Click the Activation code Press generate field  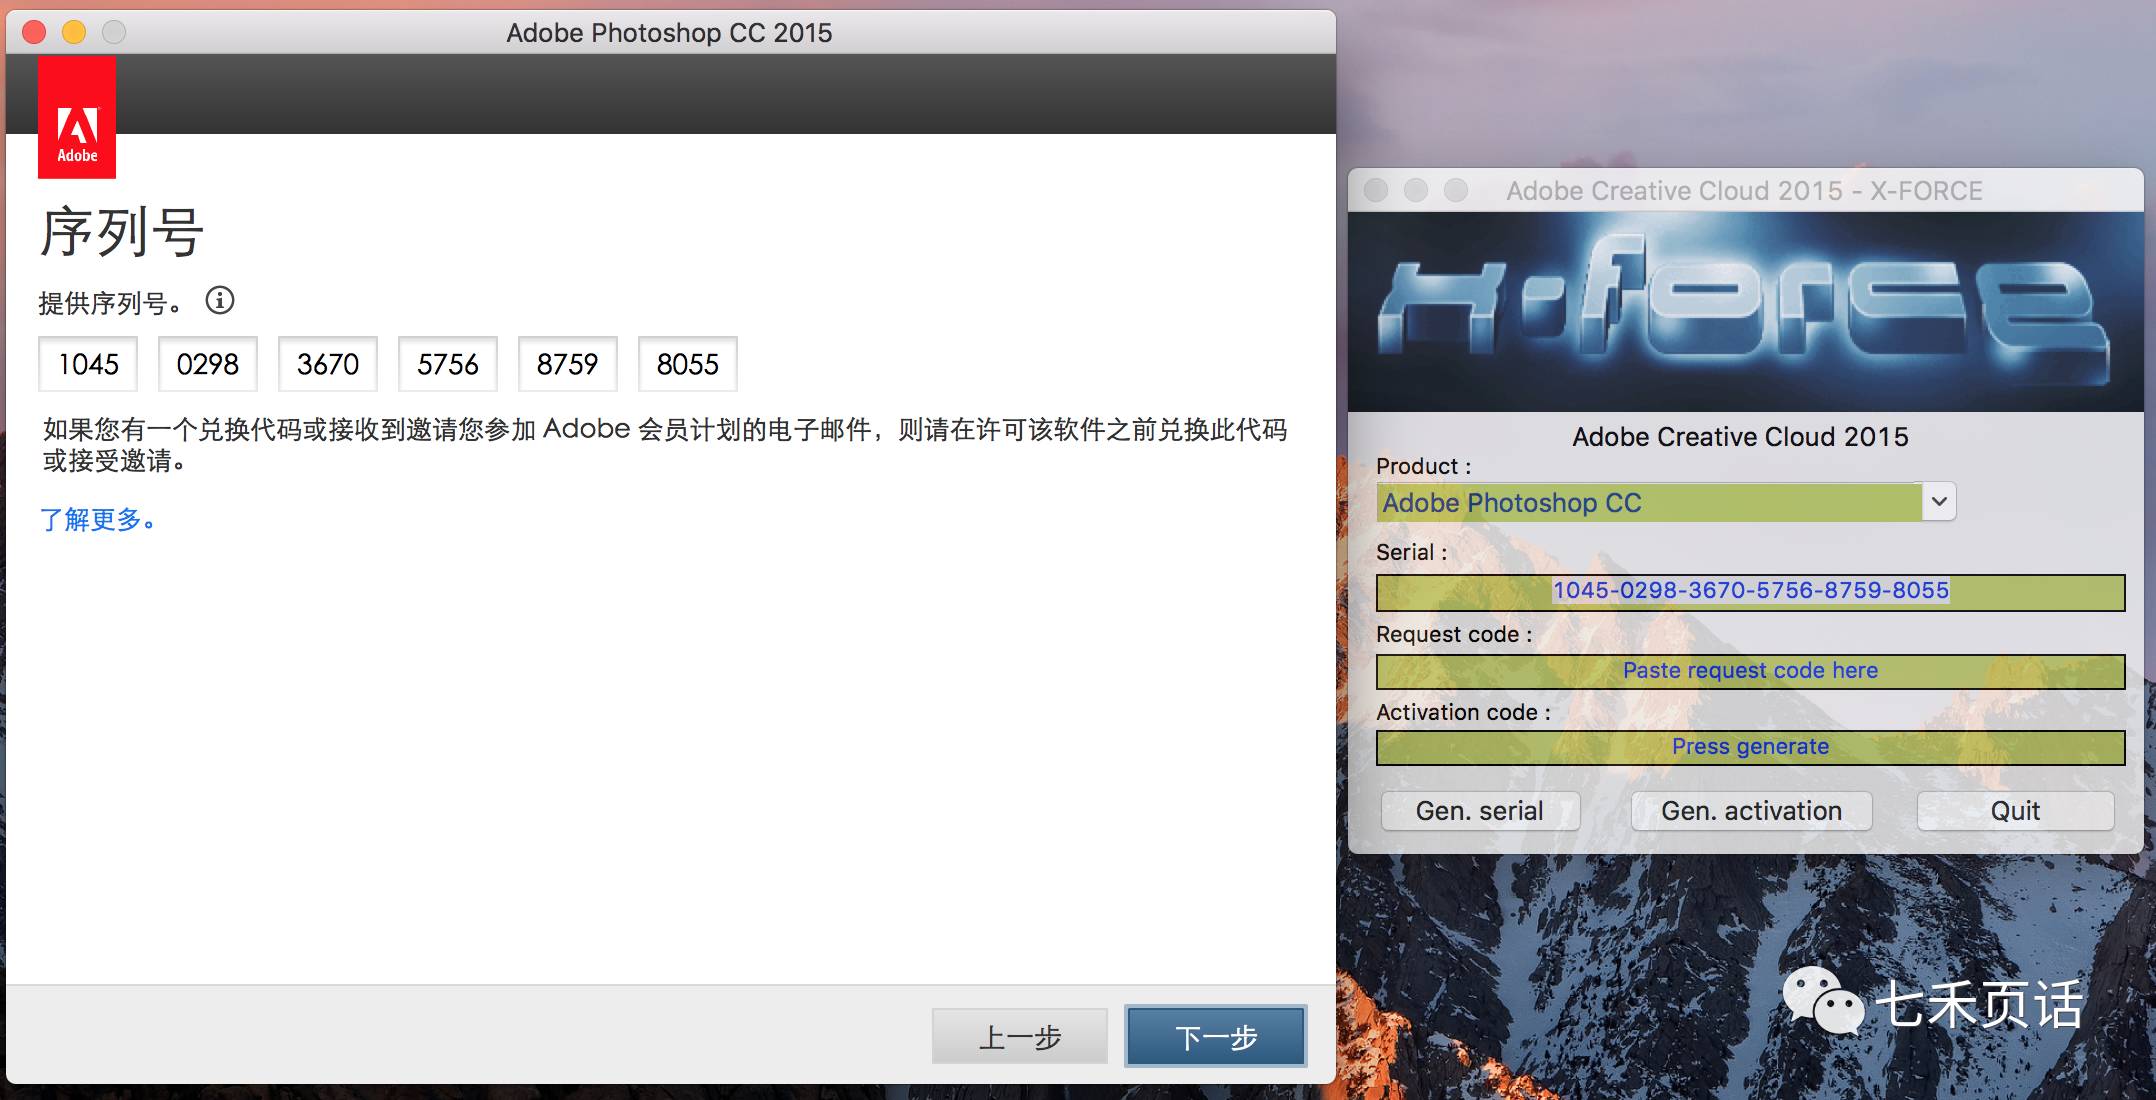point(1751,747)
